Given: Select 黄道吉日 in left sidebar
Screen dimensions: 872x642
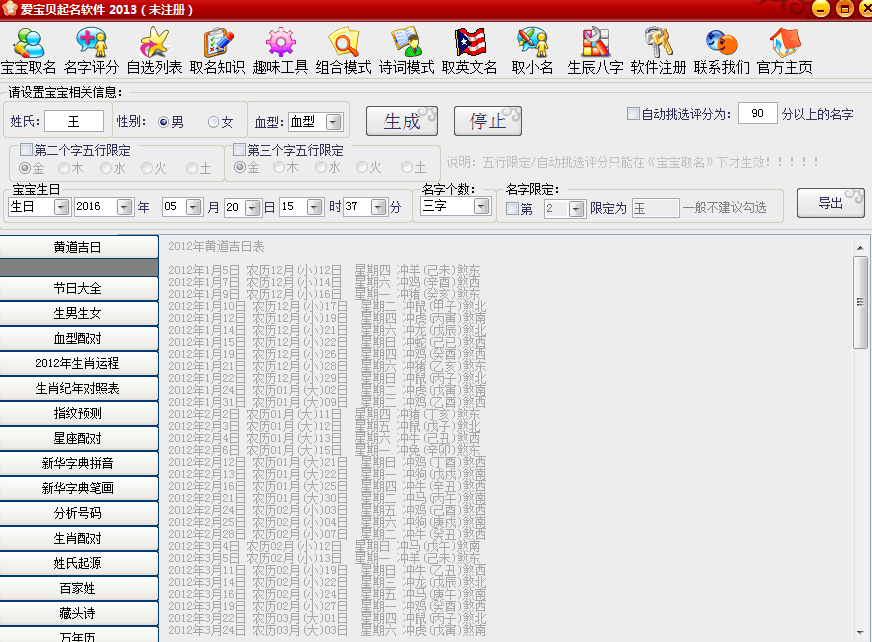Looking at the screenshot, I should pos(79,247).
